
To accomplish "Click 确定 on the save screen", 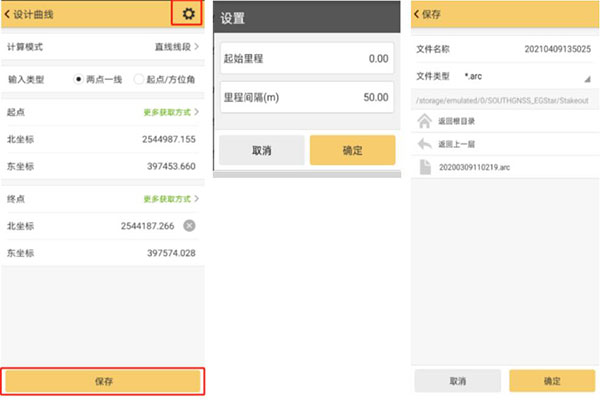I will point(552,381).
